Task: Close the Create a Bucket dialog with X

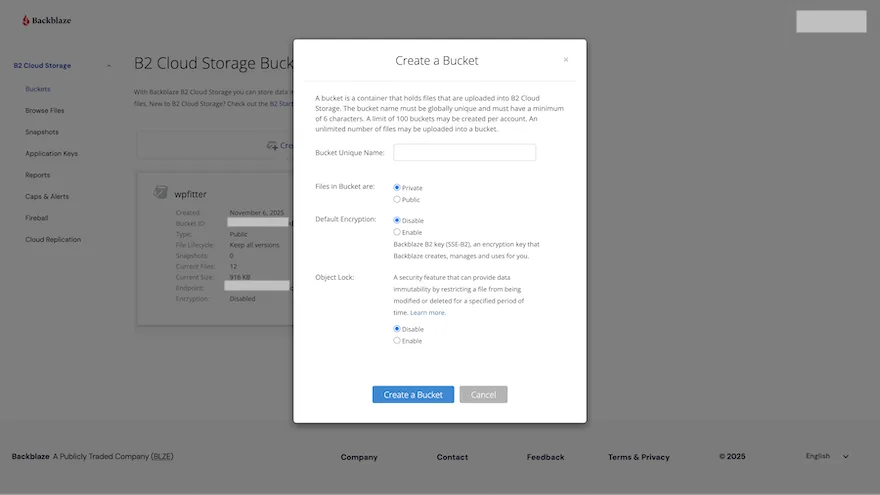Action: pos(566,59)
